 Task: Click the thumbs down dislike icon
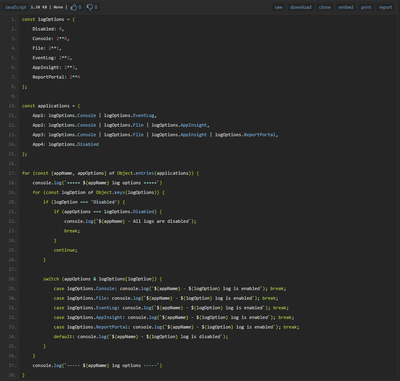(90, 7)
